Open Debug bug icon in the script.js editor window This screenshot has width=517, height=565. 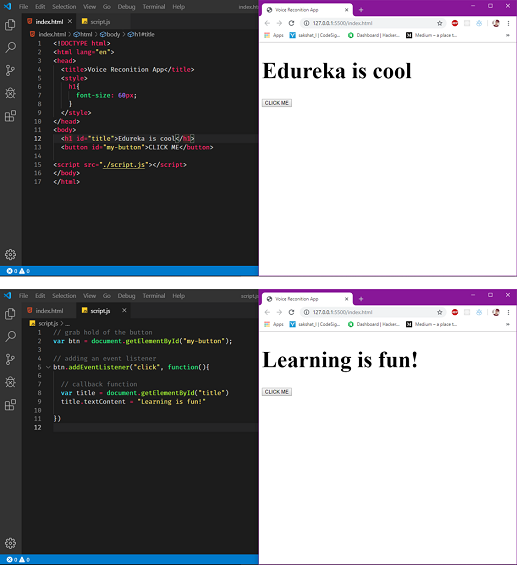click(10, 382)
